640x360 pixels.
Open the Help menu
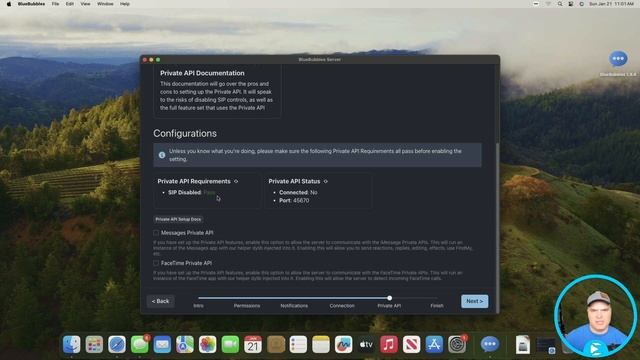[x=125, y=4]
